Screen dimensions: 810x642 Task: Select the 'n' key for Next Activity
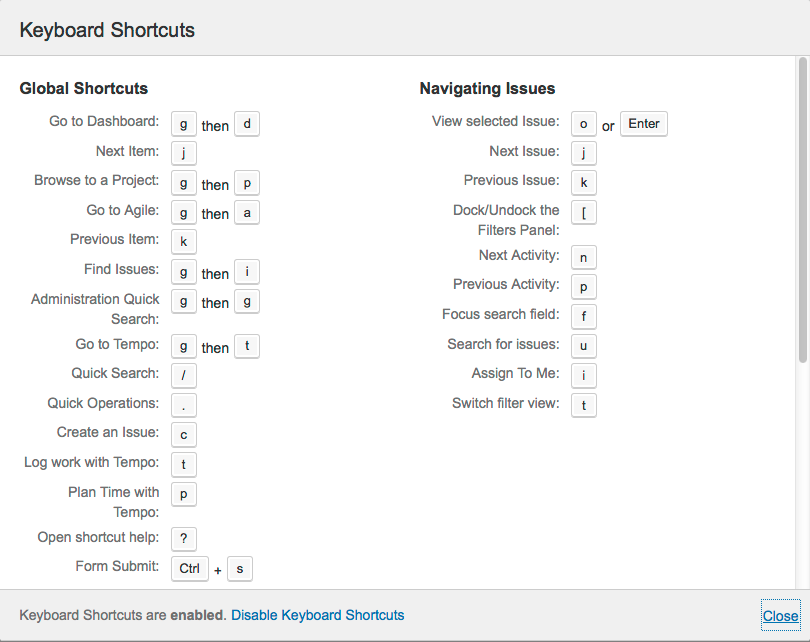(x=584, y=258)
